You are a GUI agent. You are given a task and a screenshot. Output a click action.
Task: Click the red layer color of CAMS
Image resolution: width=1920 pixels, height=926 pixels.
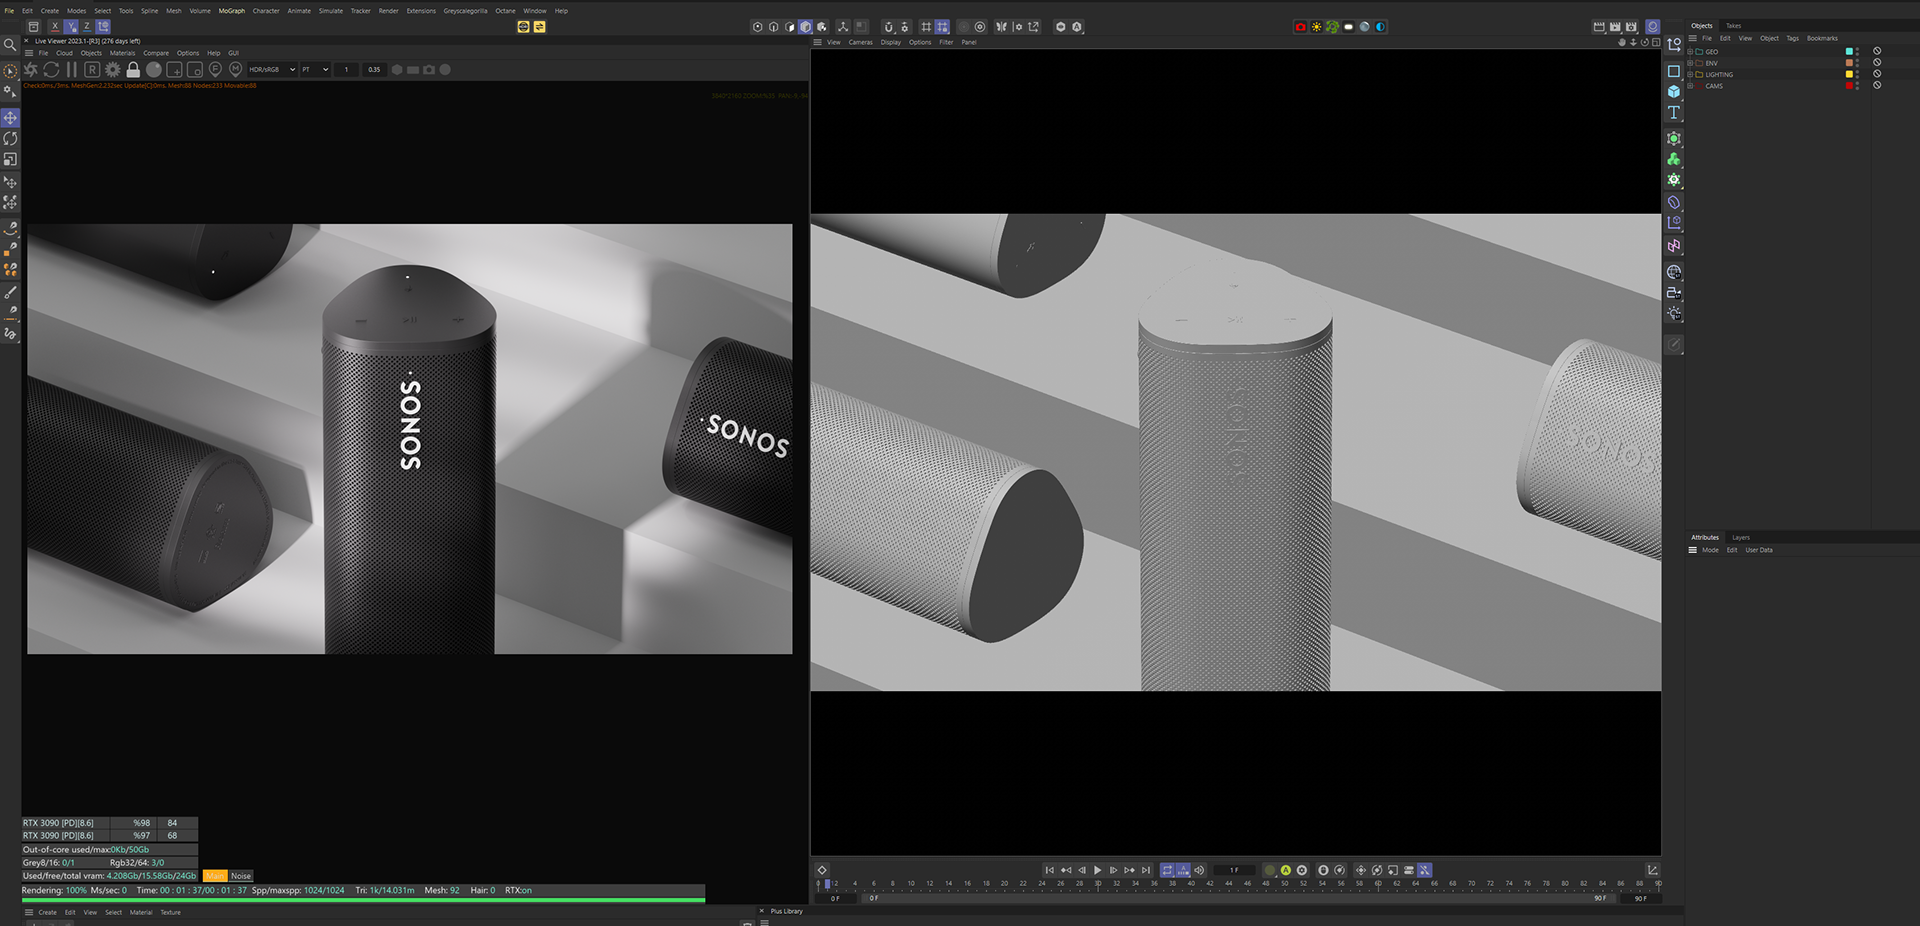point(1849,86)
